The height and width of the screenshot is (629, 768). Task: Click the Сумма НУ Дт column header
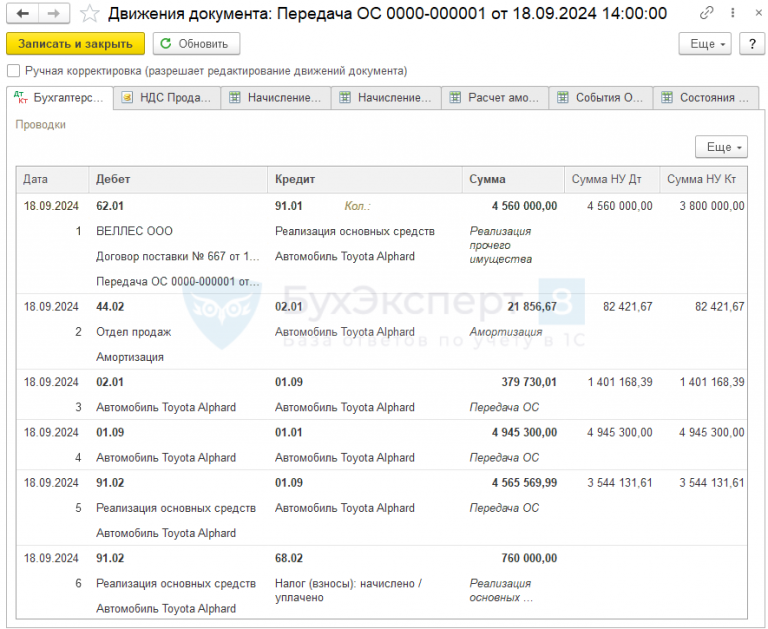pos(612,179)
